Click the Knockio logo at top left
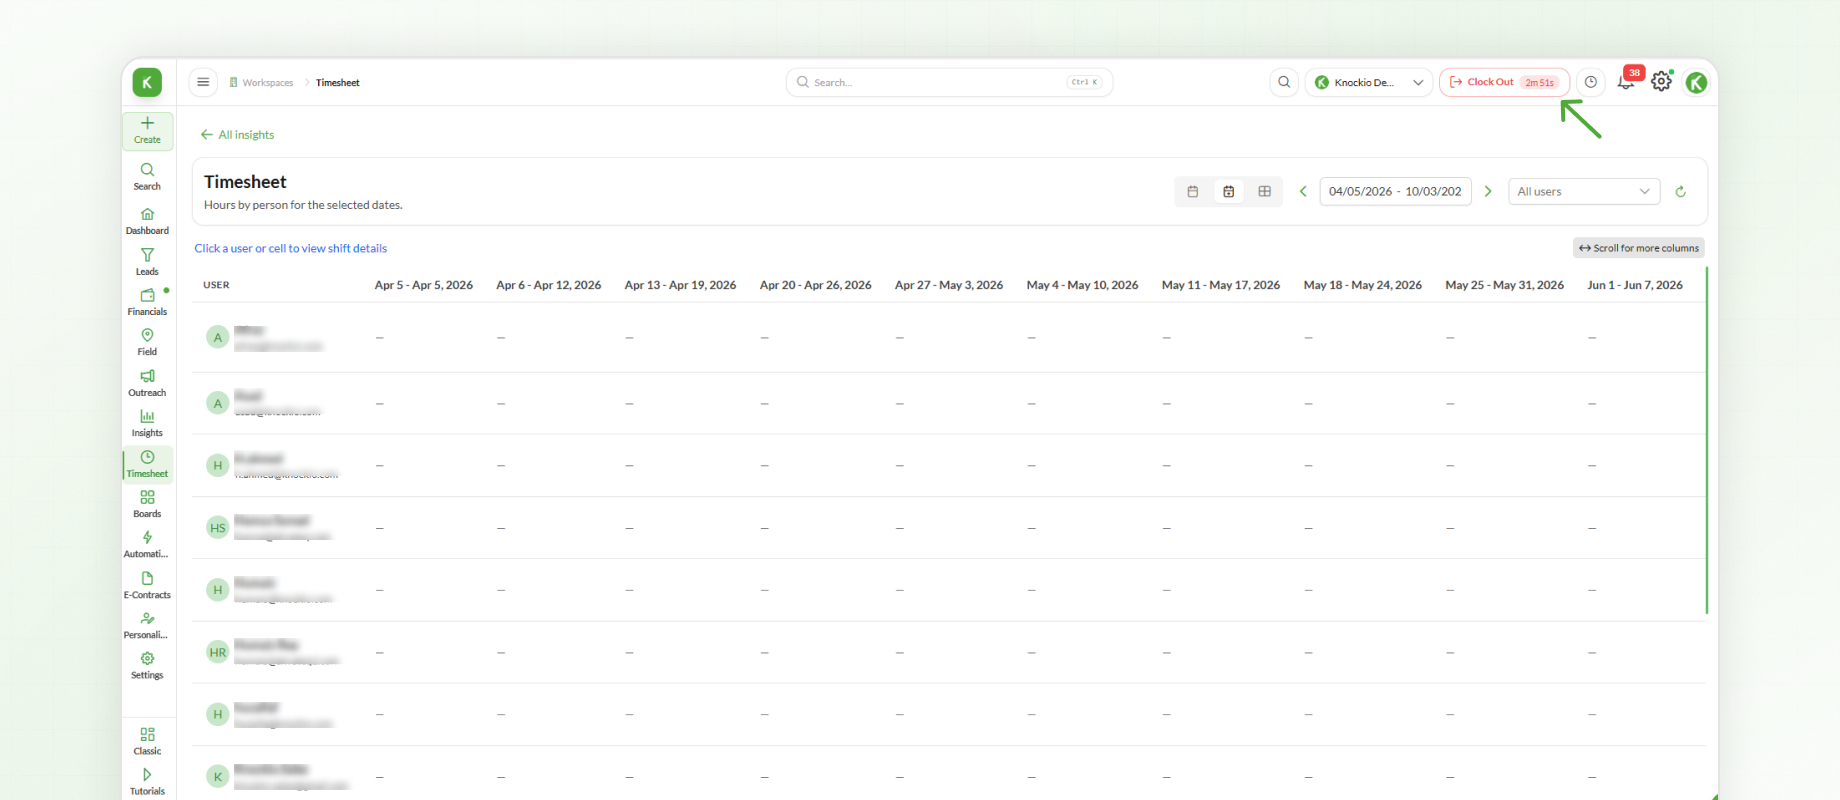Viewport: 1840px width, 800px height. pos(147,83)
